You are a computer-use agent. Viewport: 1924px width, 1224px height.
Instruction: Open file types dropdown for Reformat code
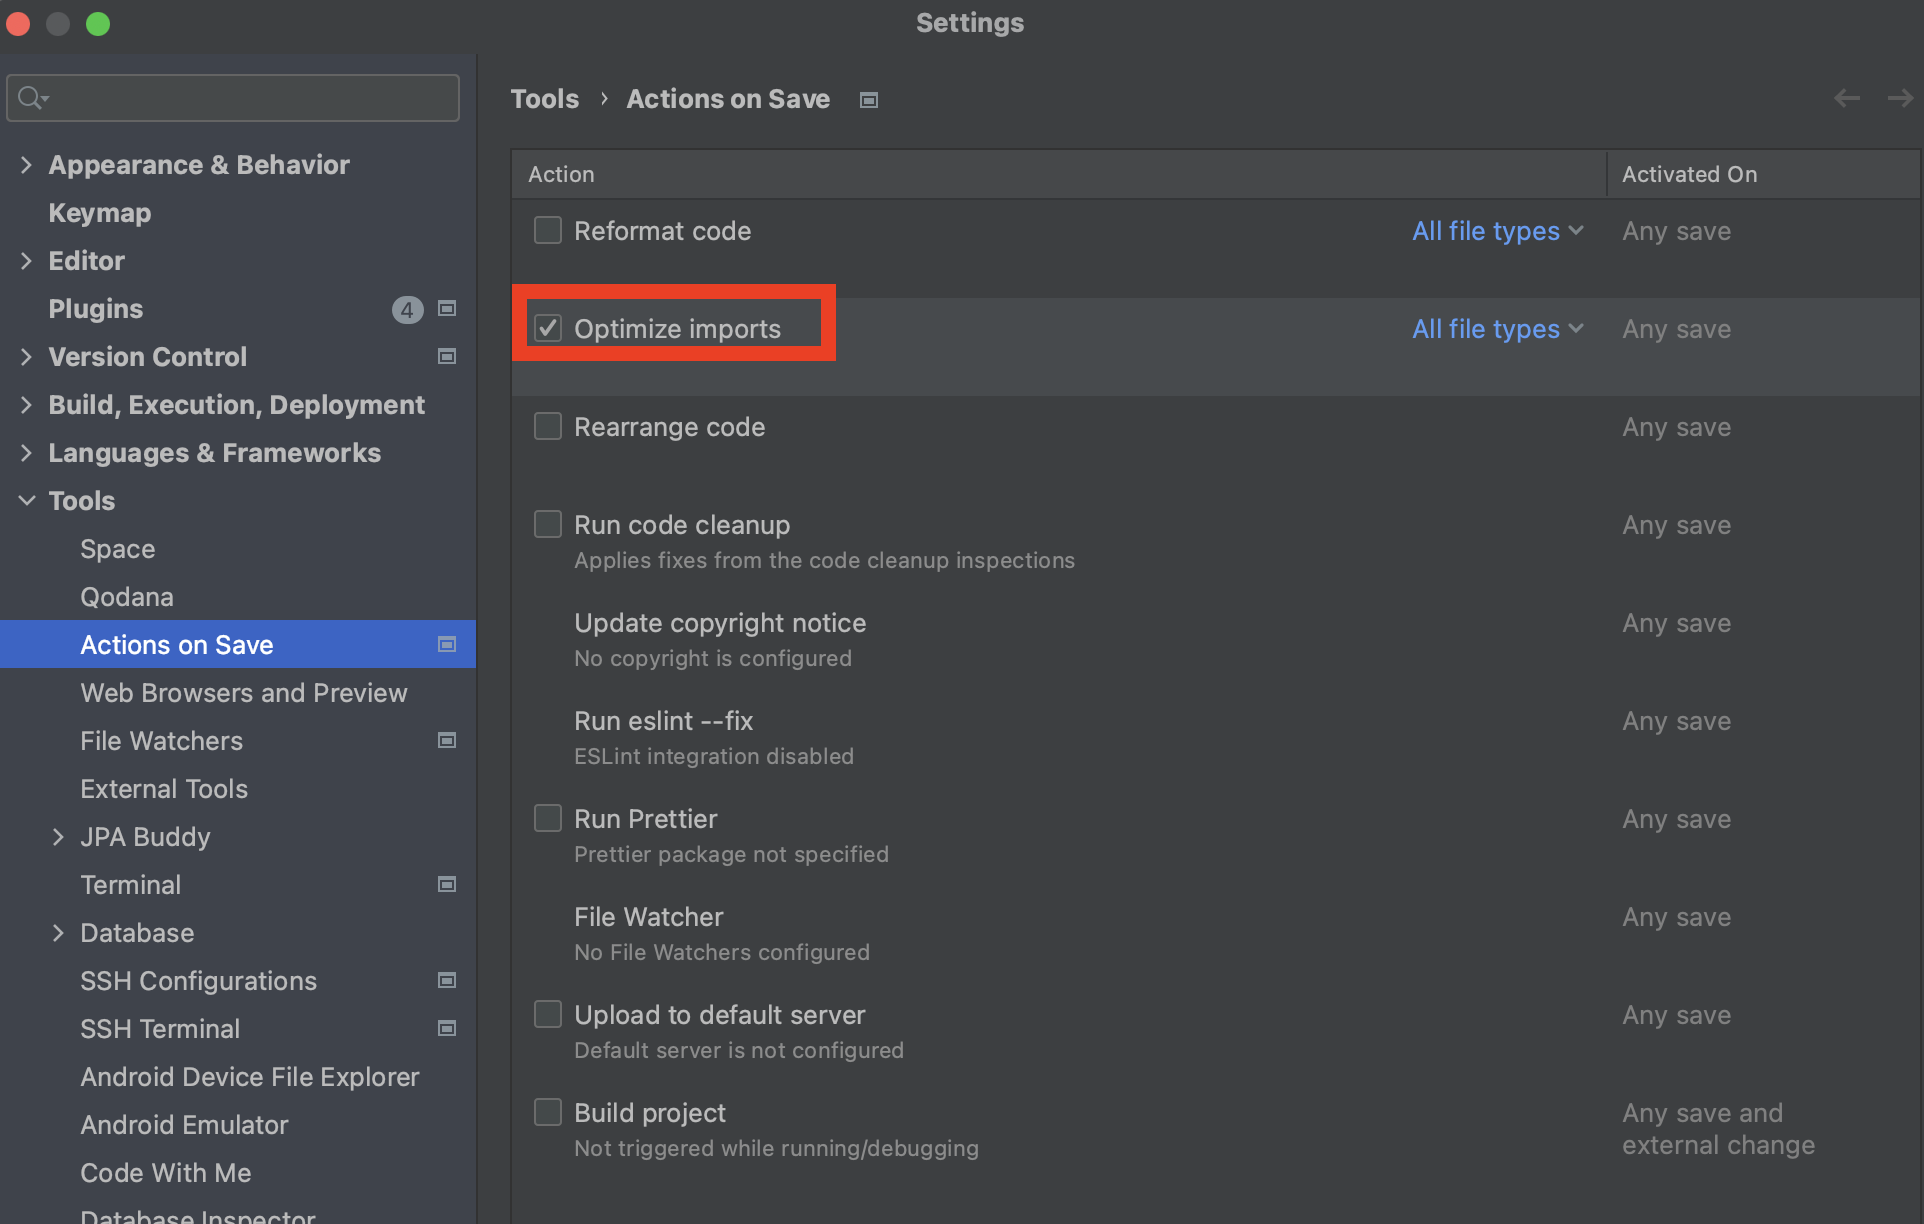(1497, 231)
